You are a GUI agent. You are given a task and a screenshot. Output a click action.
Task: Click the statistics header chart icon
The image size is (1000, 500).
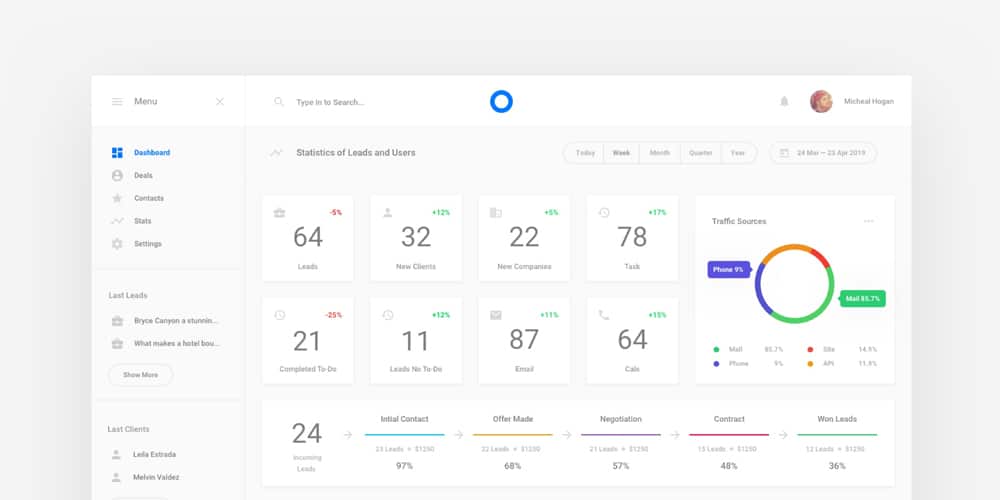(x=276, y=153)
